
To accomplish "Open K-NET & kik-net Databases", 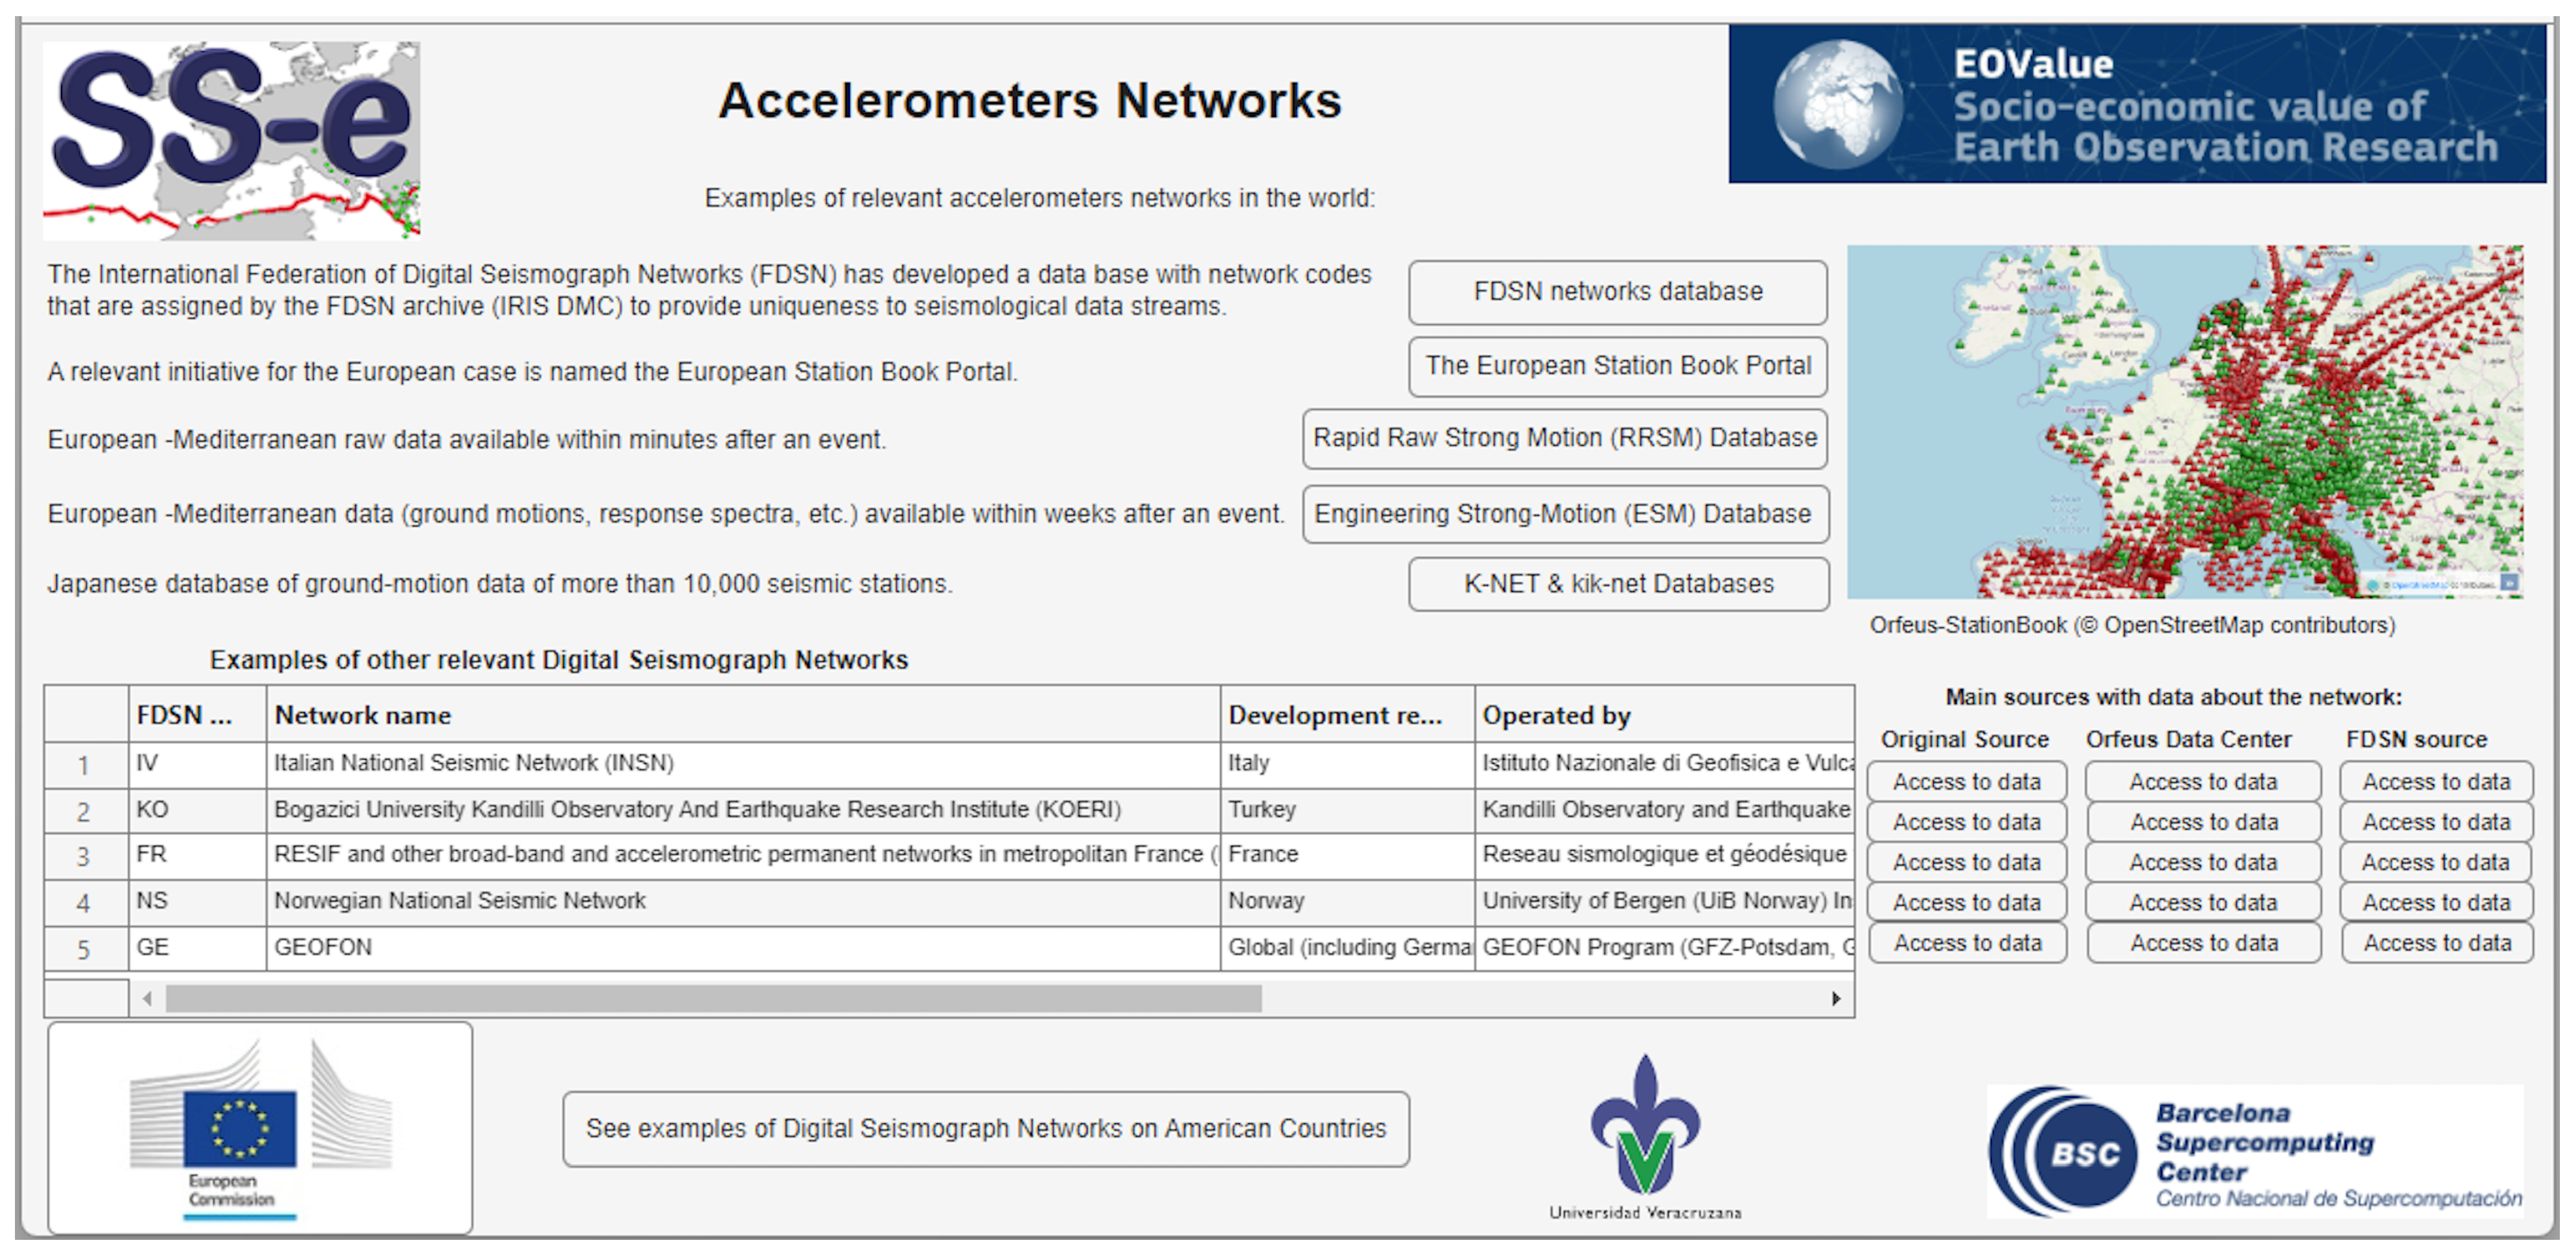I will pos(1619,584).
